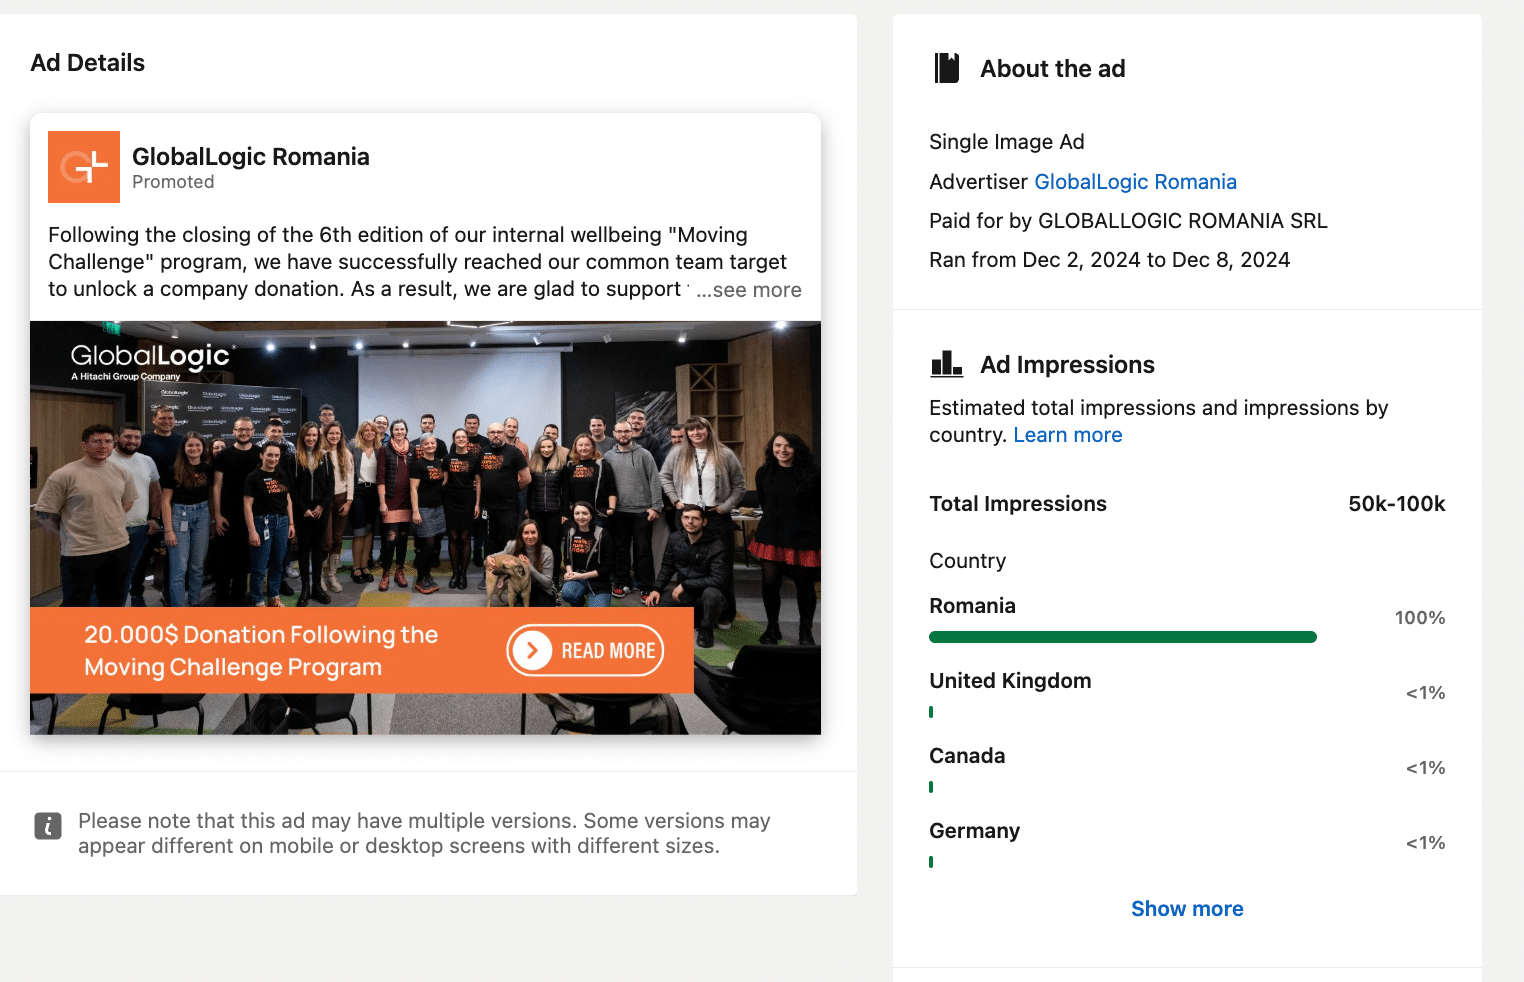Image resolution: width=1524 pixels, height=982 pixels.
Task: Open the GlobalLogic Romania advertiser link
Action: [x=1135, y=181]
